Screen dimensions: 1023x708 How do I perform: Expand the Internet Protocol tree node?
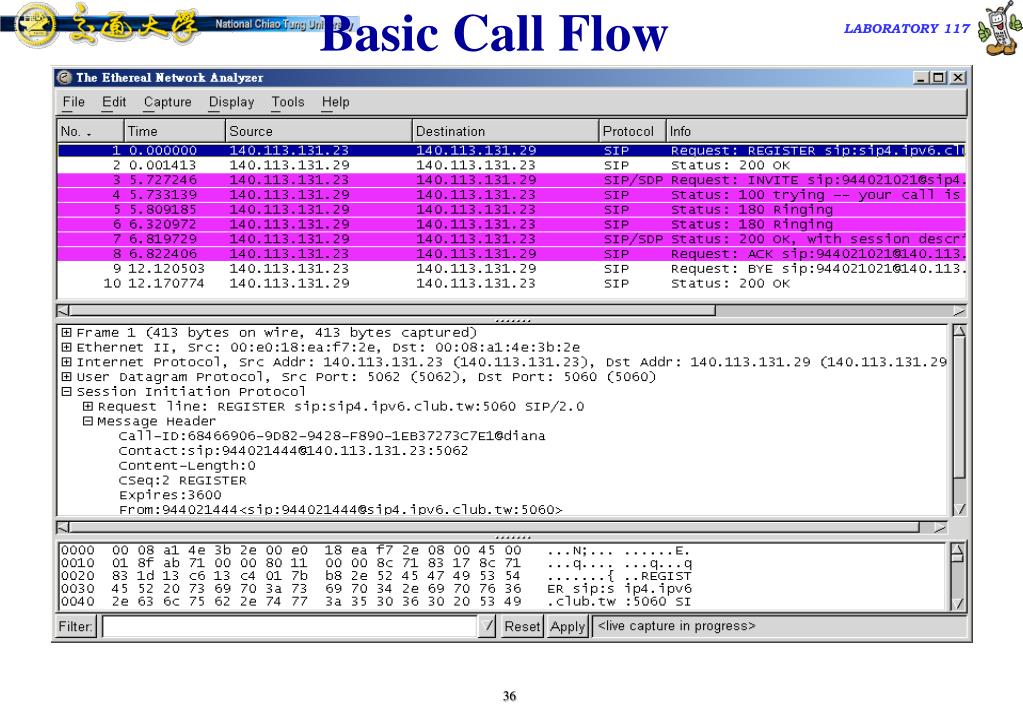pos(67,362)
